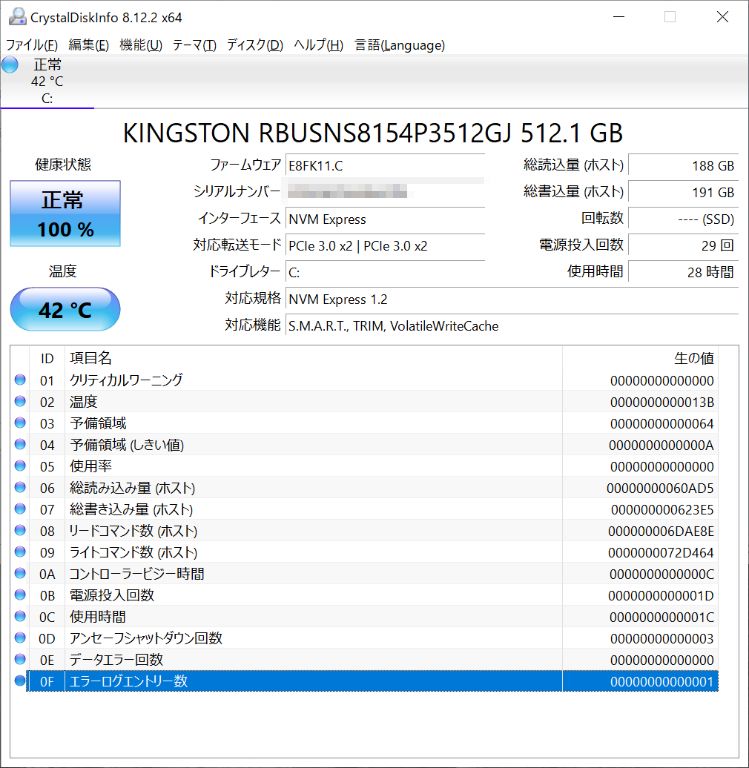Click status dot of row 03 予備領域

click(20, 423)
